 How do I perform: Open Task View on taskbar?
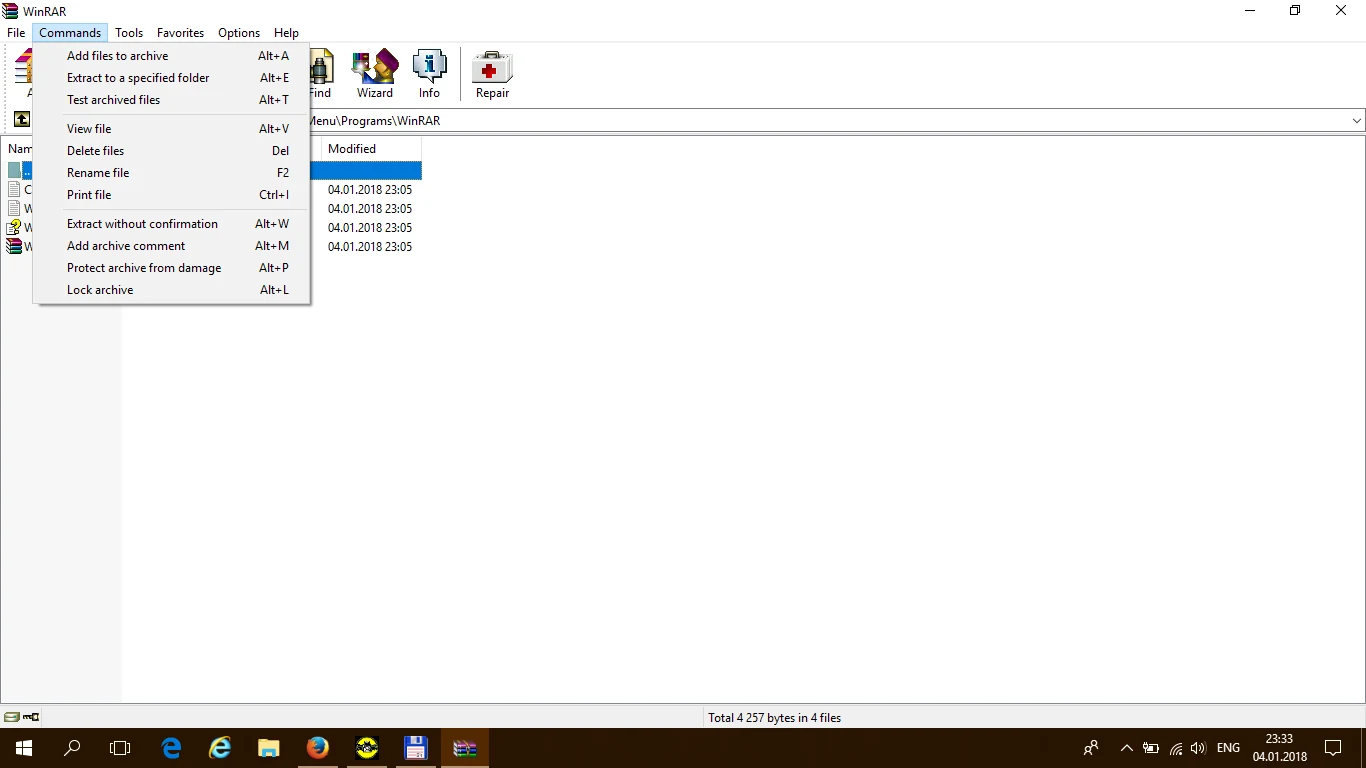click(120, 748)
